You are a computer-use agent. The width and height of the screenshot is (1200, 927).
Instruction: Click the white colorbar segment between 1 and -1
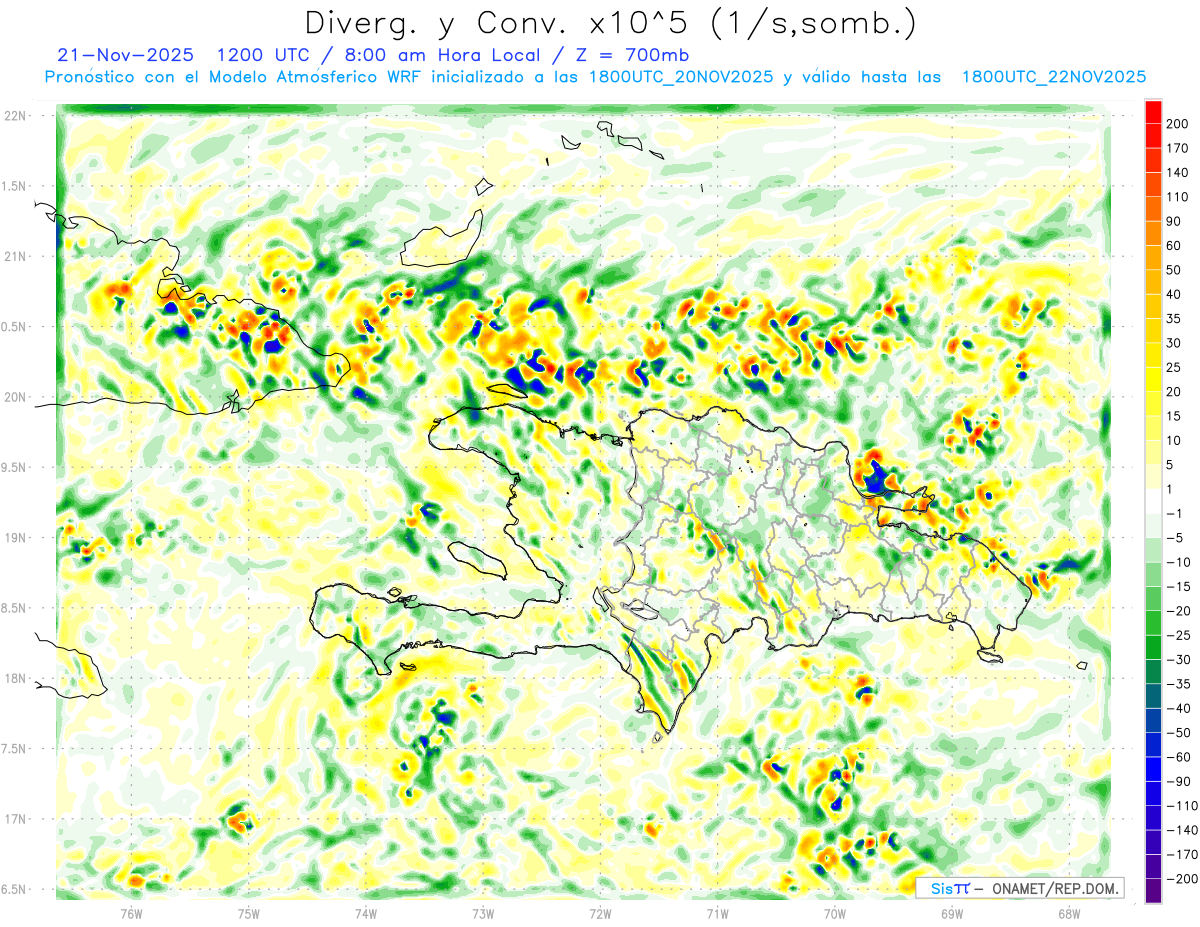(x=1153, y=501)
